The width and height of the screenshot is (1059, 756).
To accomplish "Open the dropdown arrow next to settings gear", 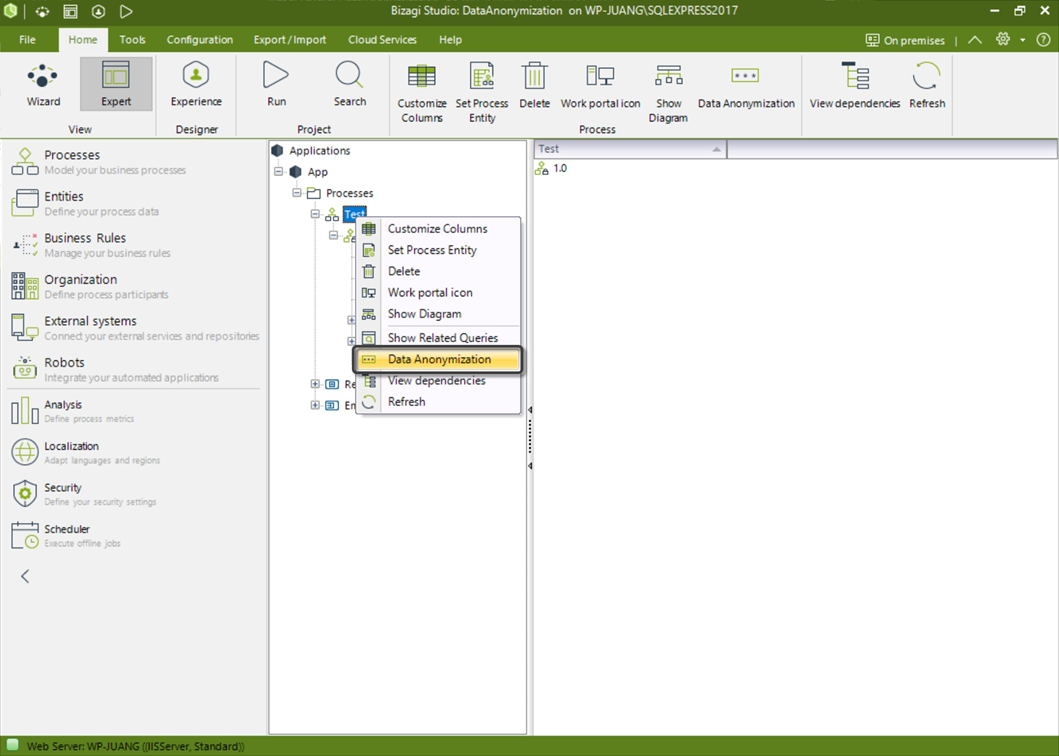I will [1023, 40].
